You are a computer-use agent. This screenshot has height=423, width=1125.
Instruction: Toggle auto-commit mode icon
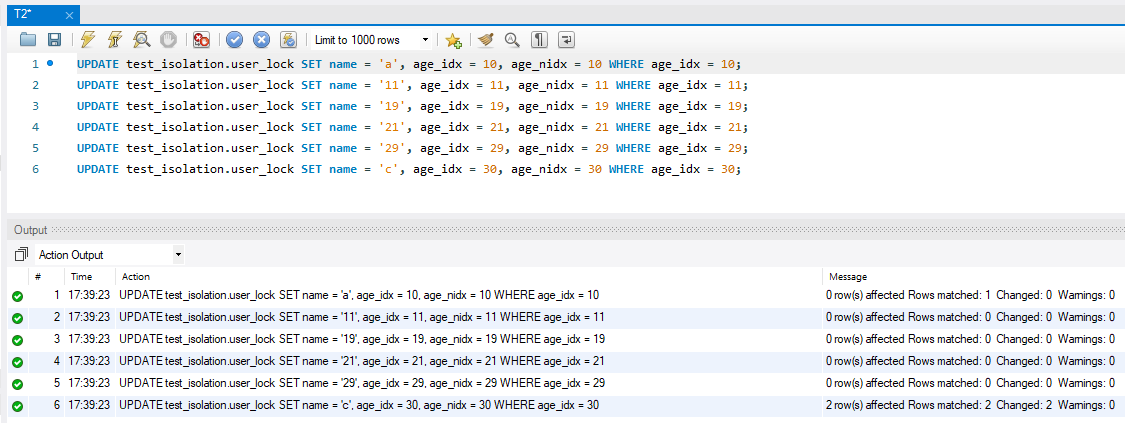click(x=288, y=39)
